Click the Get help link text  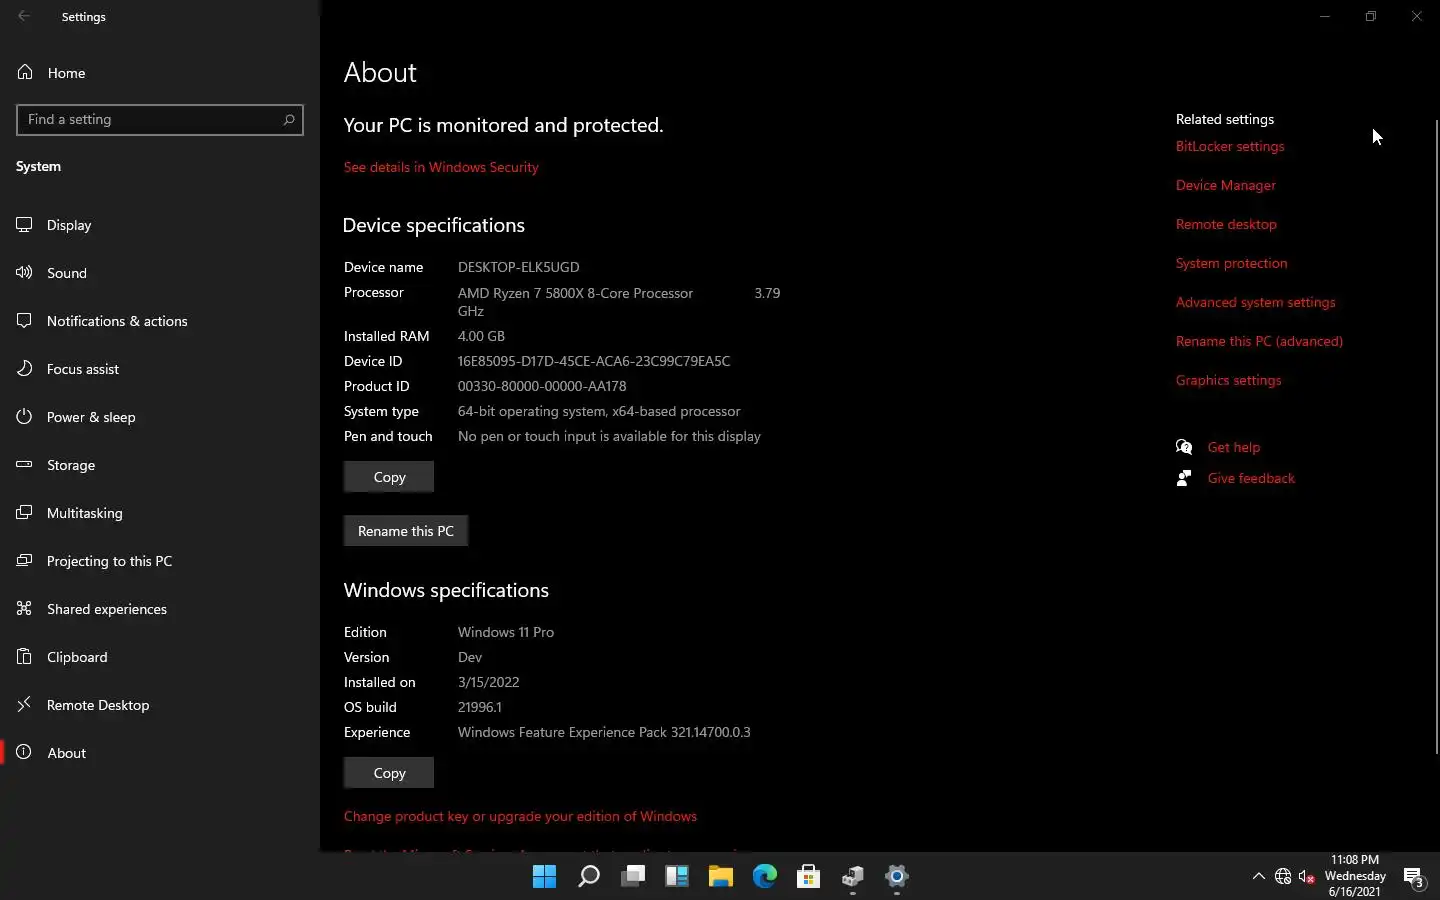coord(1234,447)
